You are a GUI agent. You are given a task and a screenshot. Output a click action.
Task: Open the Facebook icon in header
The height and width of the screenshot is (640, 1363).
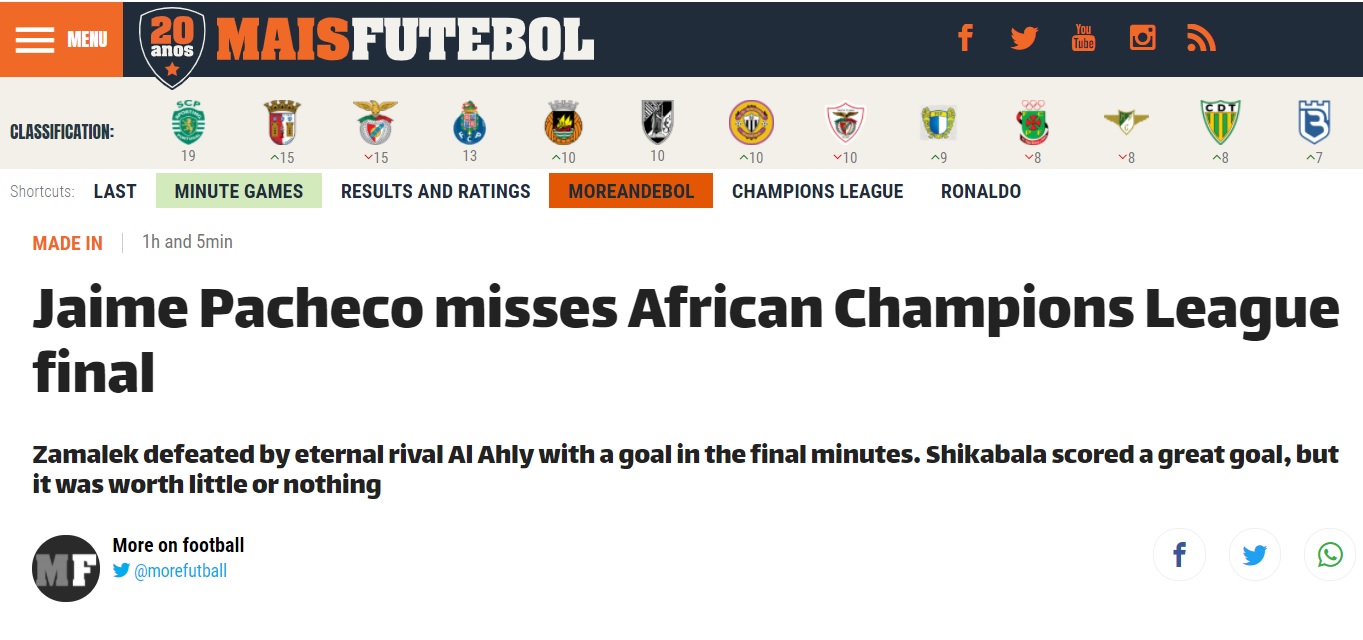click(965, 38)
